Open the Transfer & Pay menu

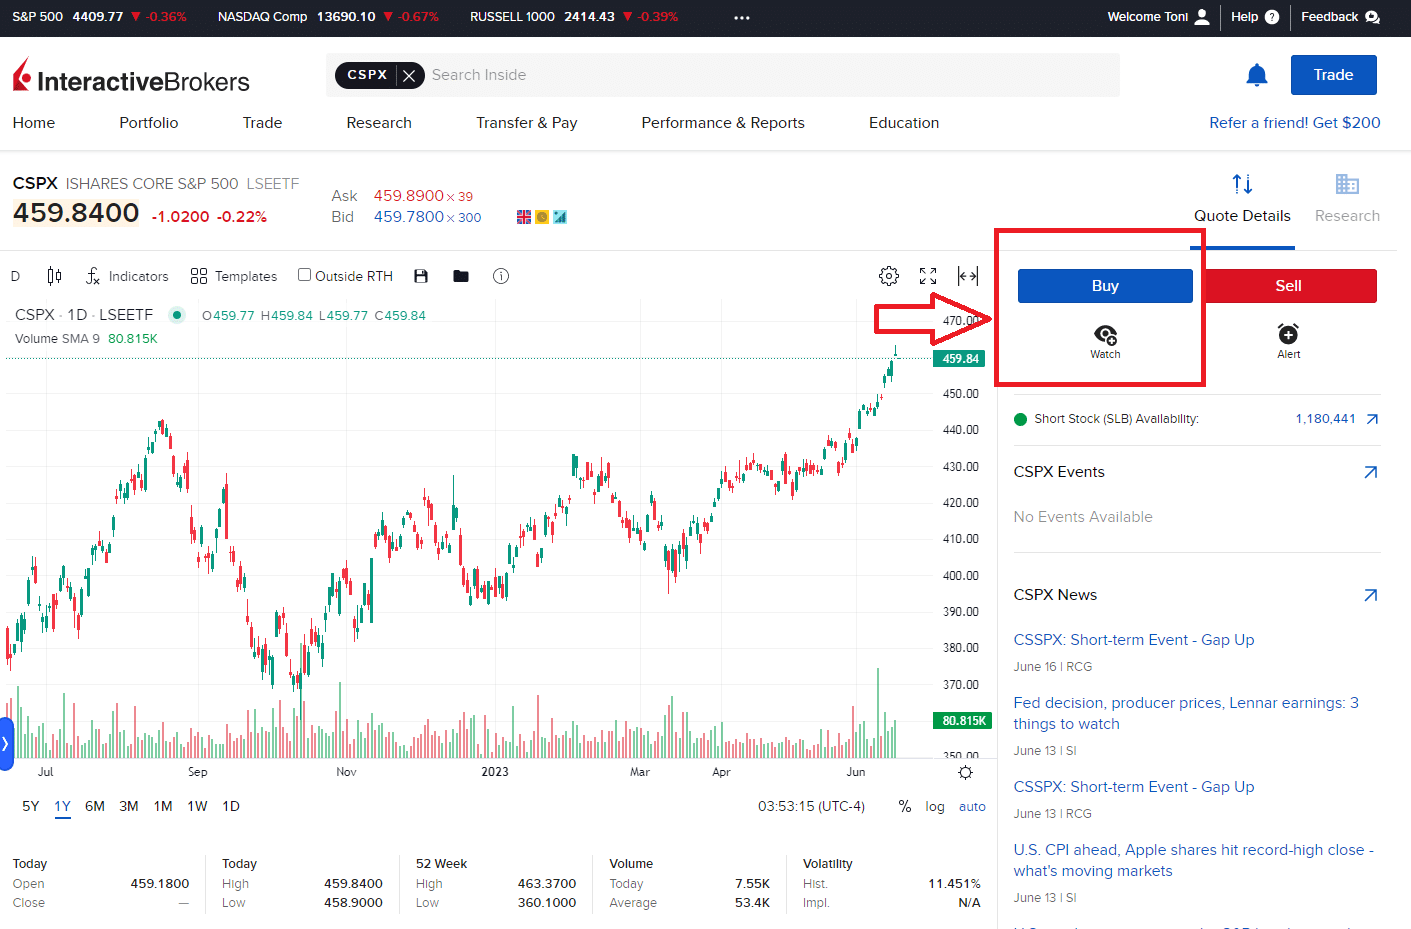[x=527, y=123]
